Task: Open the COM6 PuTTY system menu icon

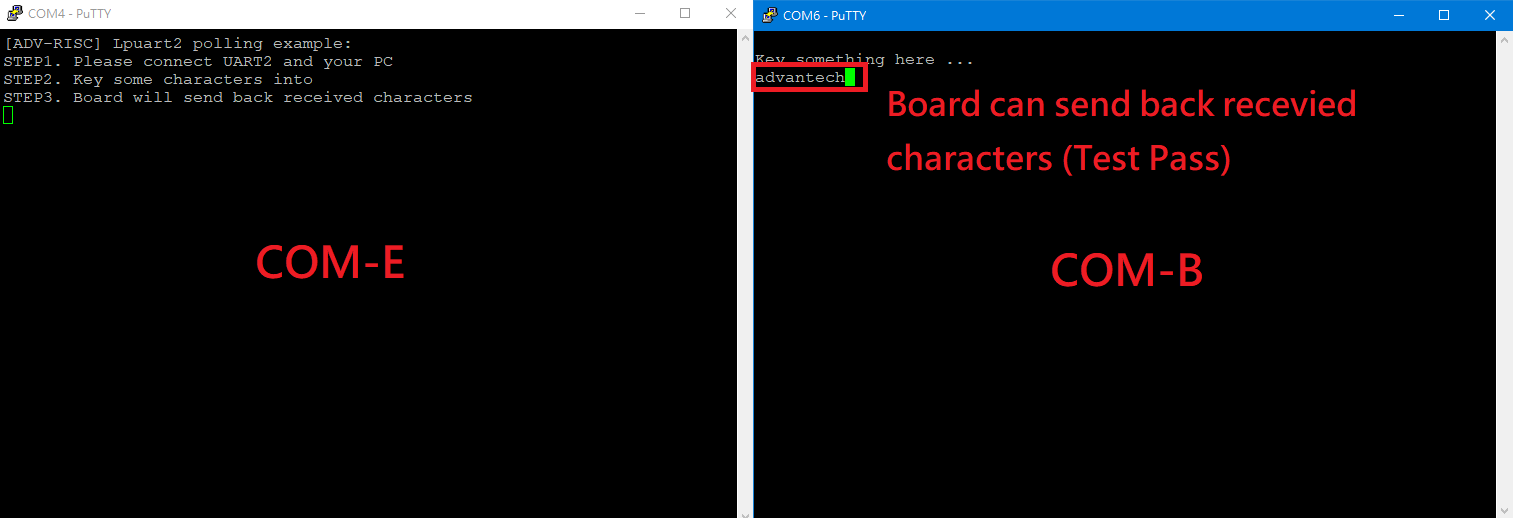Action: [769, 15]
